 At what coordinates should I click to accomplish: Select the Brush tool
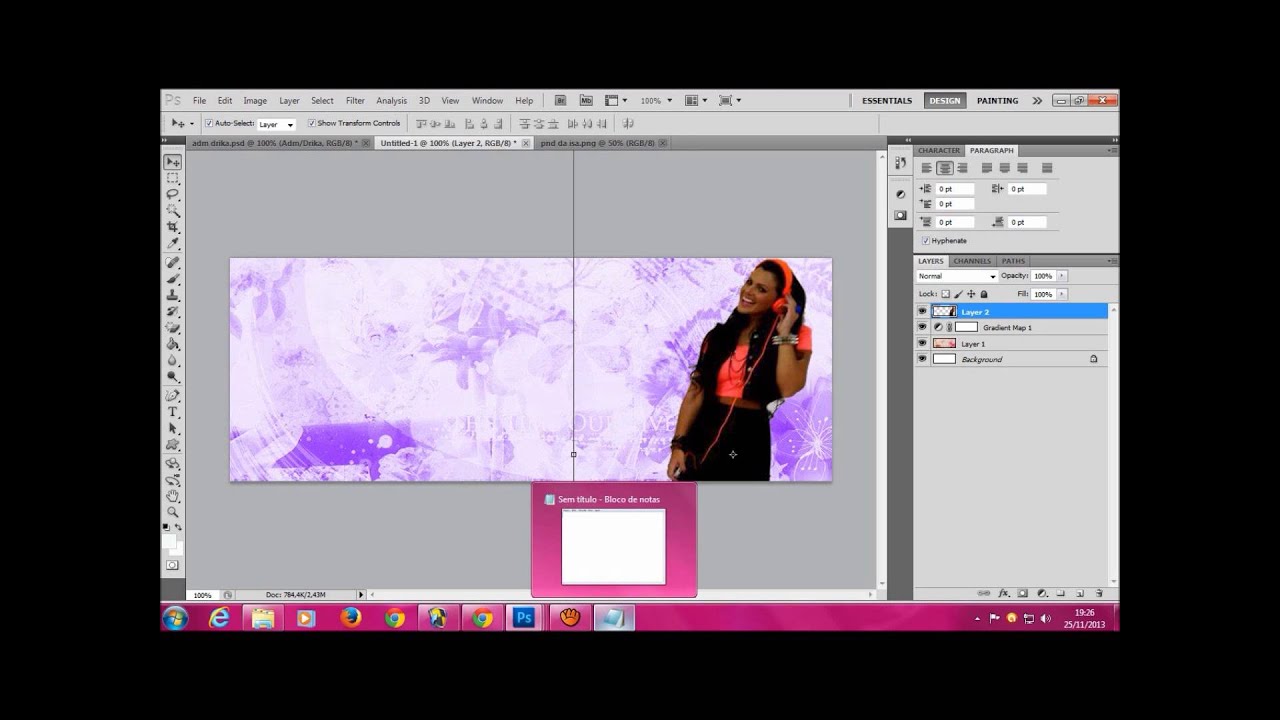(x=173, y=278)
